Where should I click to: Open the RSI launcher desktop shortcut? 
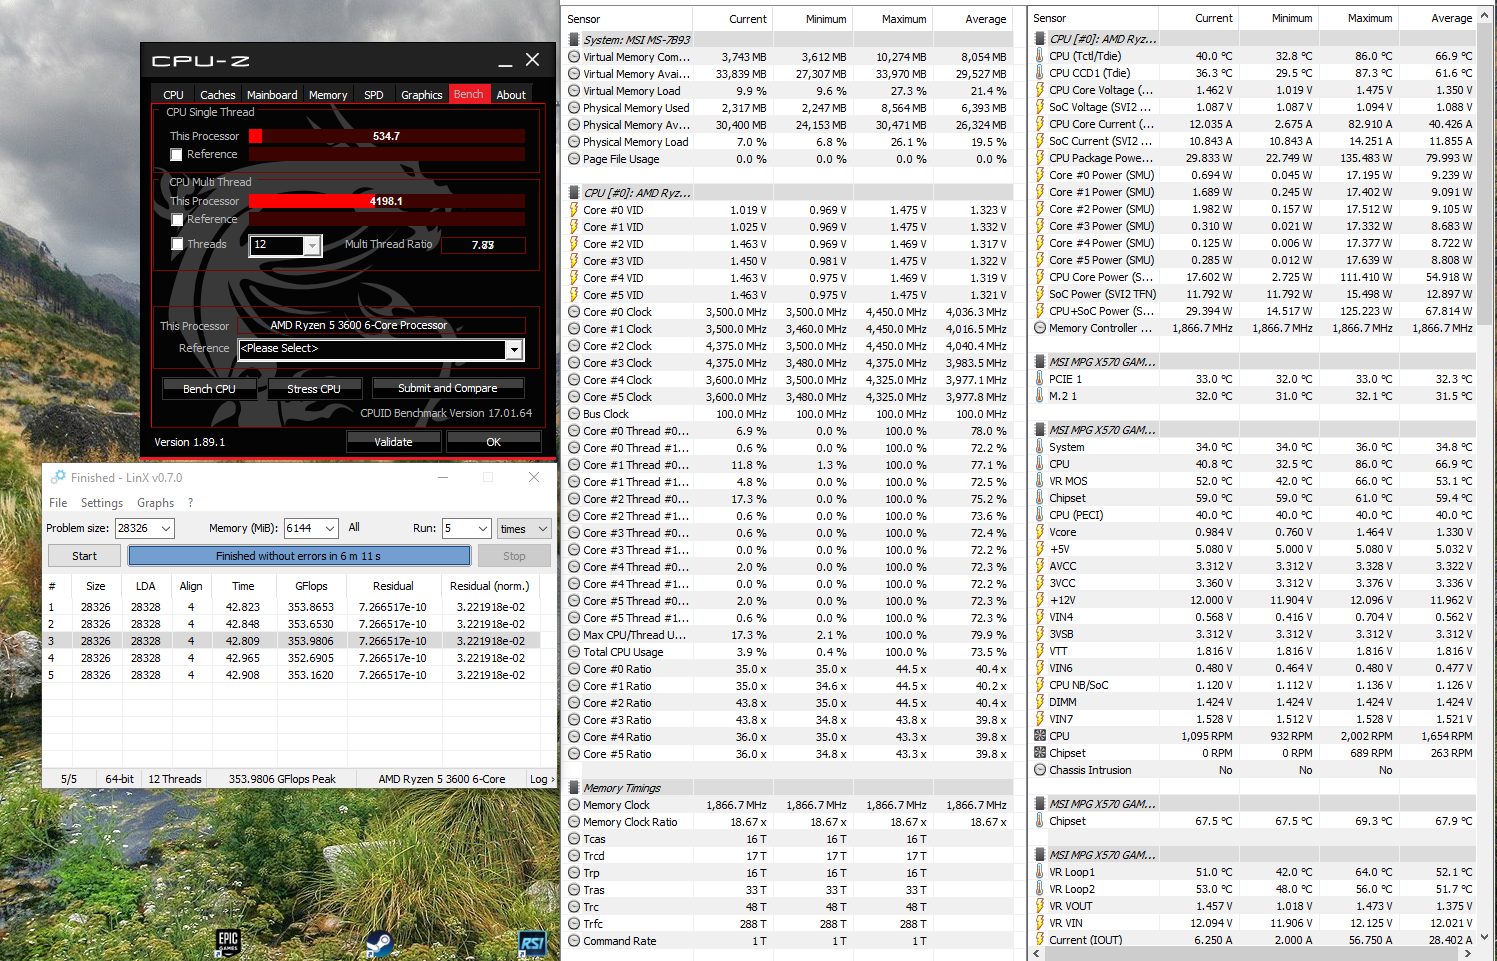tap(531, 942)
